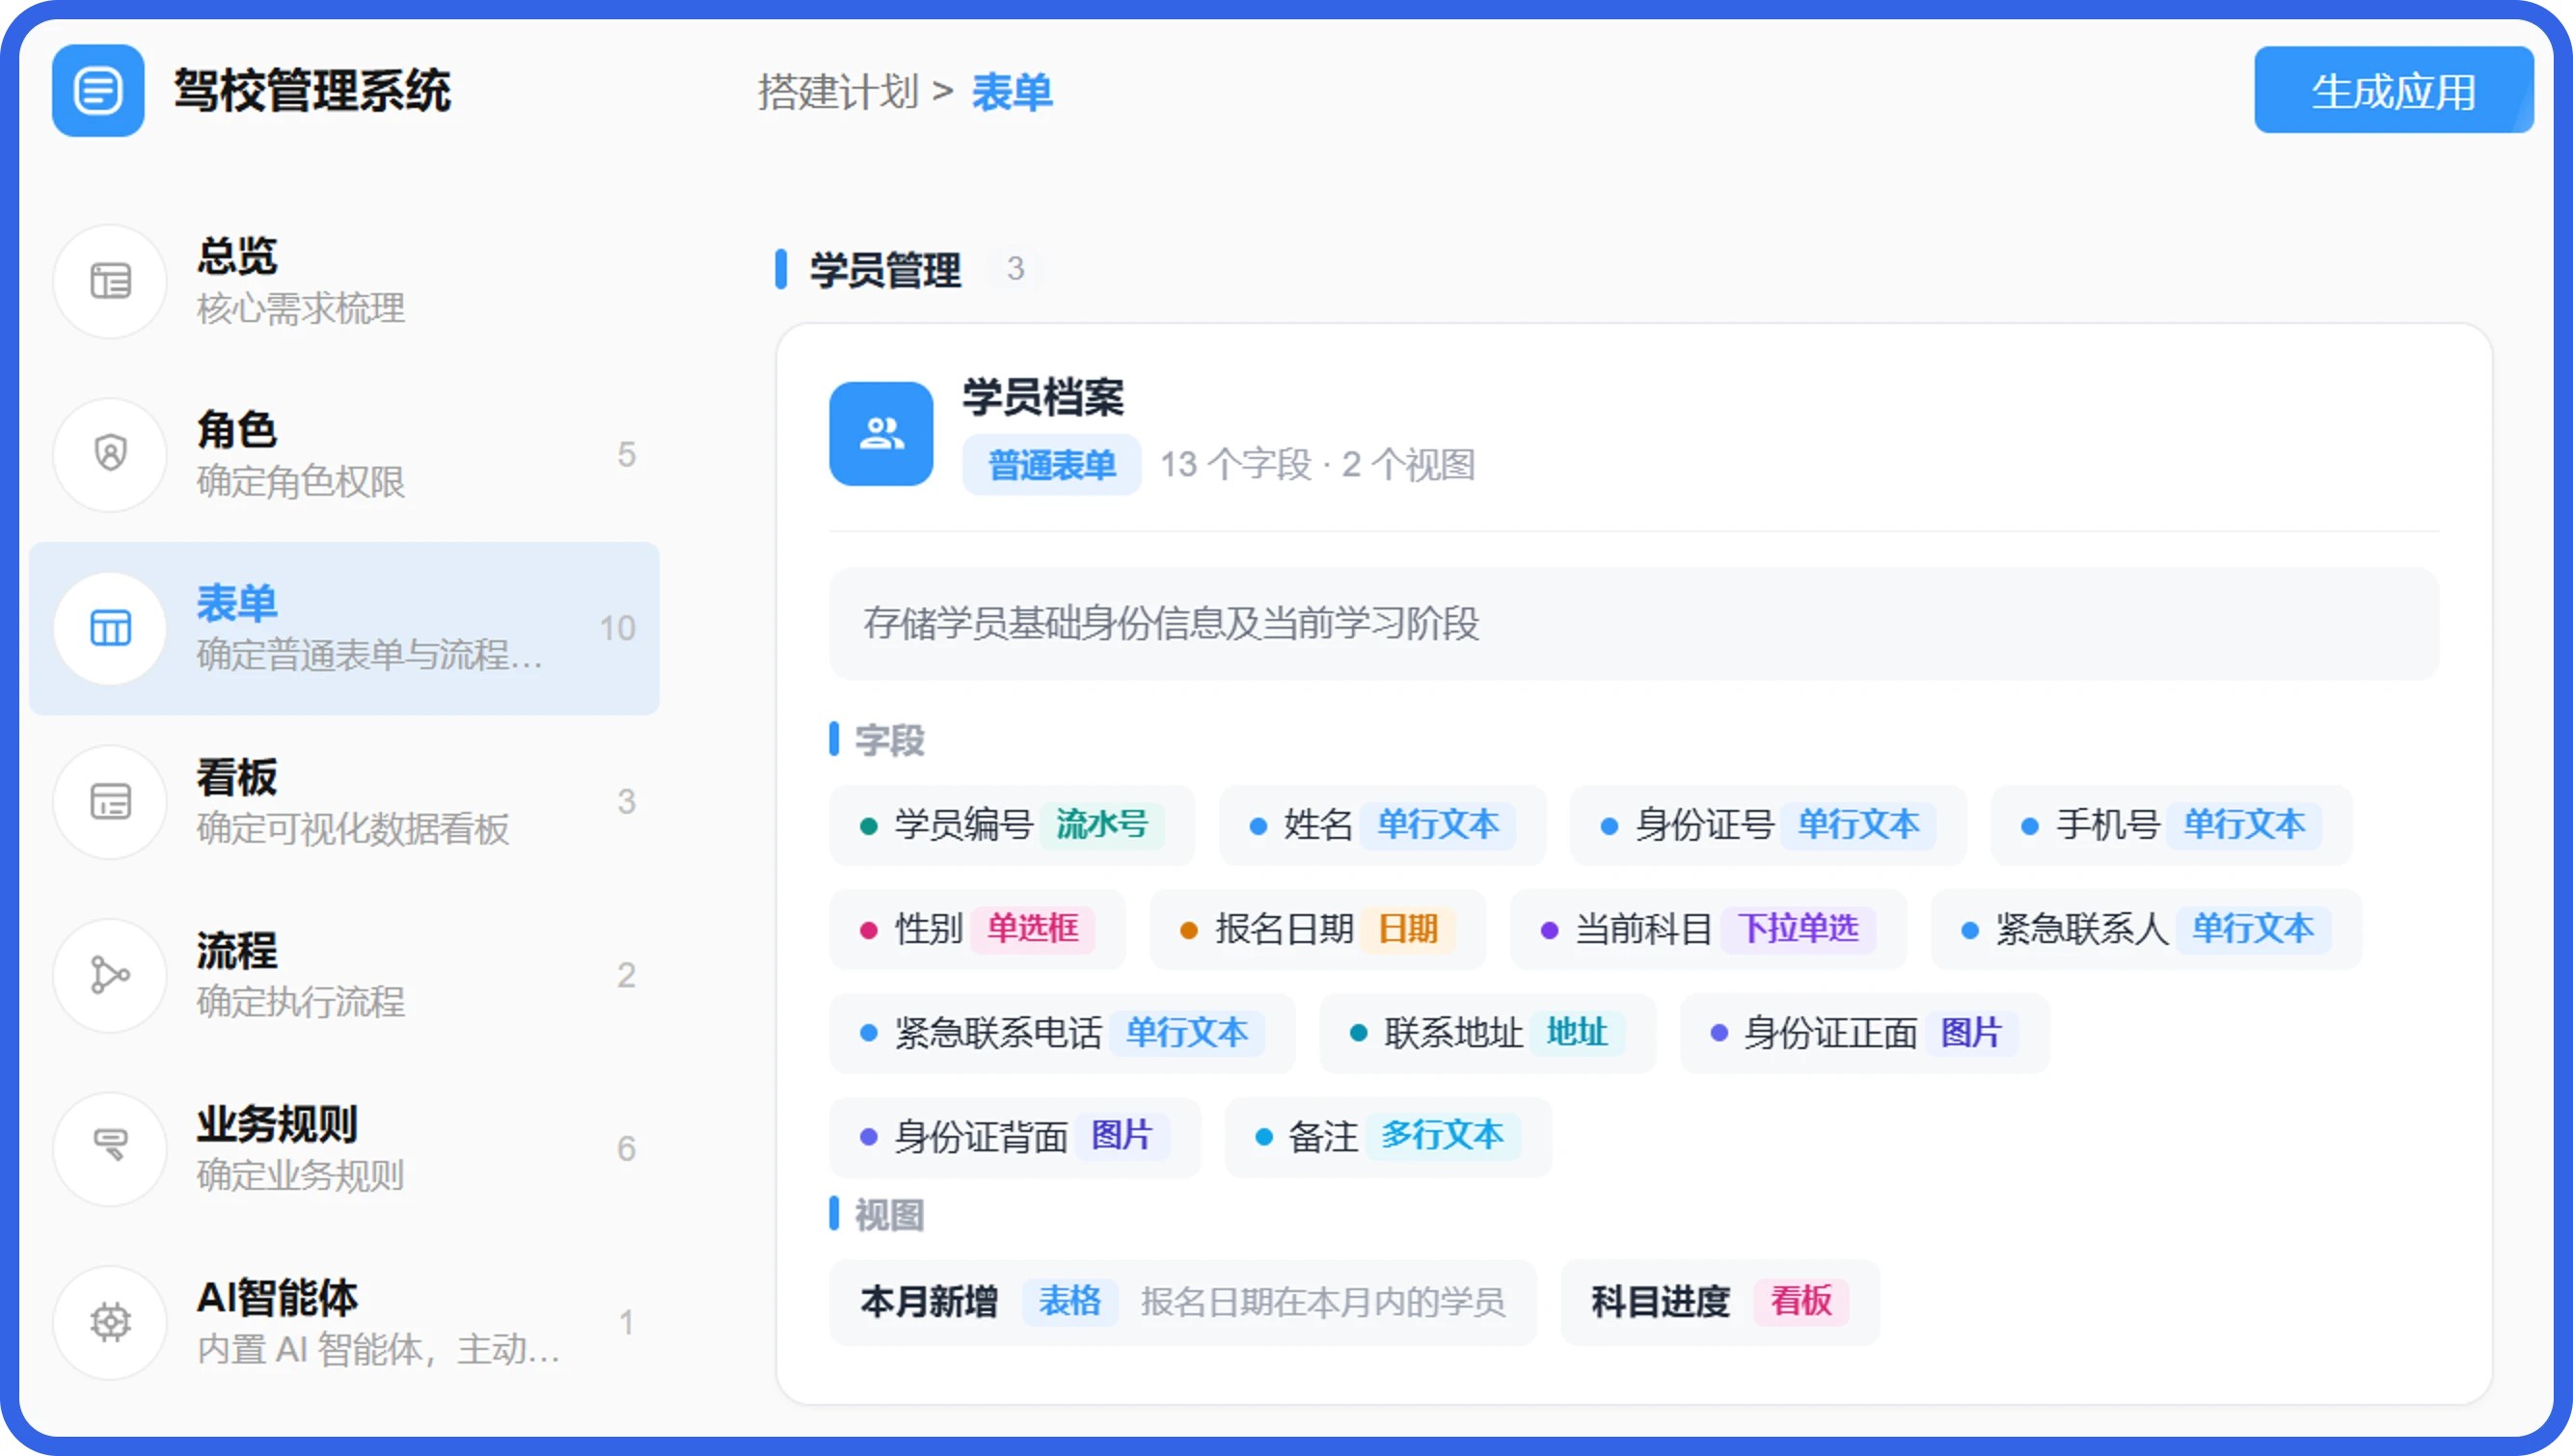Click the 确定角色权限 subtitle
Image resolution: width=2573 pixels, height=1456 pixels.
click(x=301, y=482)
